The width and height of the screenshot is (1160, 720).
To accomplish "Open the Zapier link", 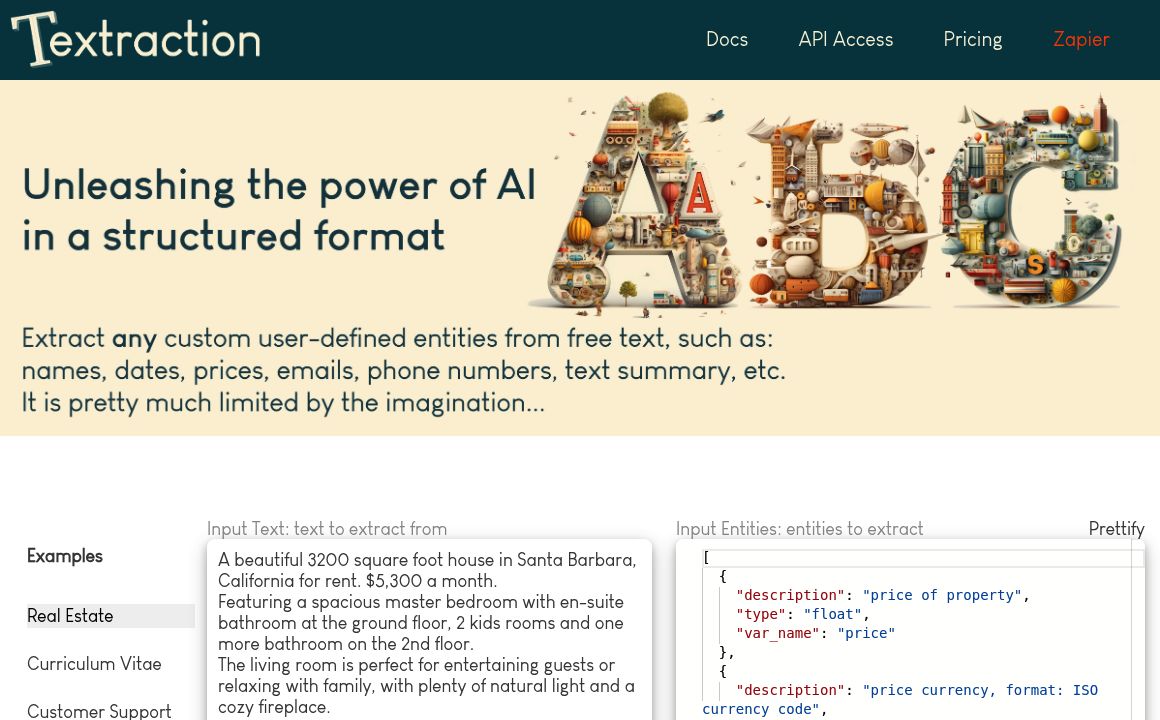I will [1080, 39].
